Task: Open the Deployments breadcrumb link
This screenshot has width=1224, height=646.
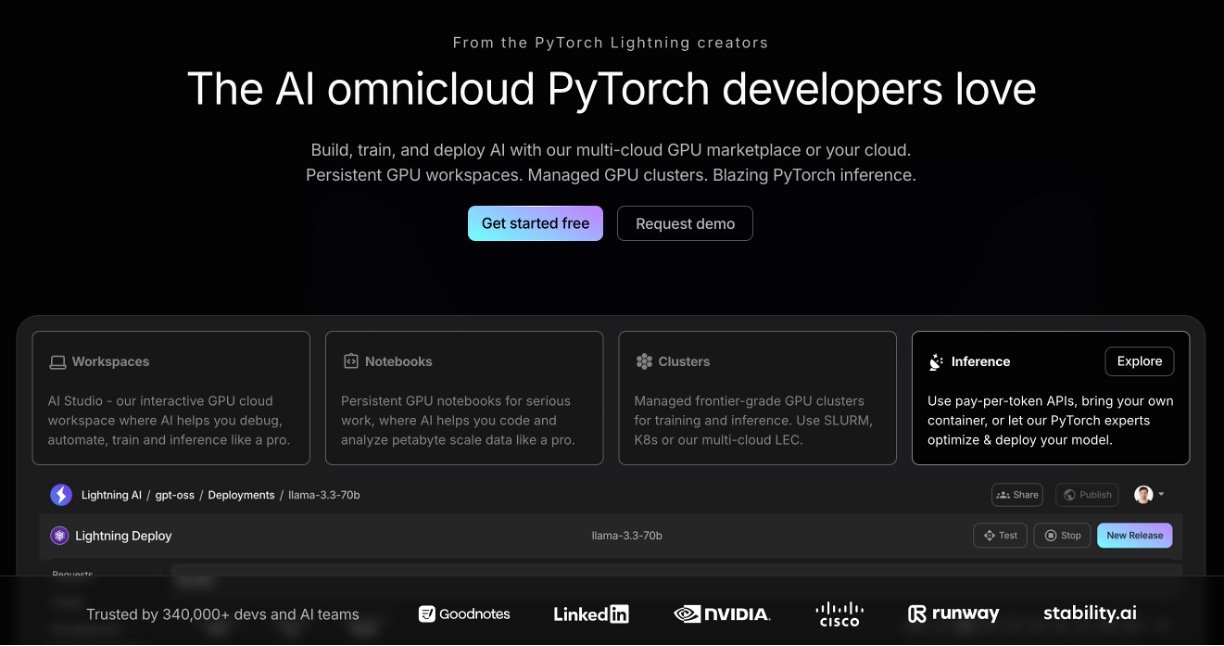Action: (240, 495)
